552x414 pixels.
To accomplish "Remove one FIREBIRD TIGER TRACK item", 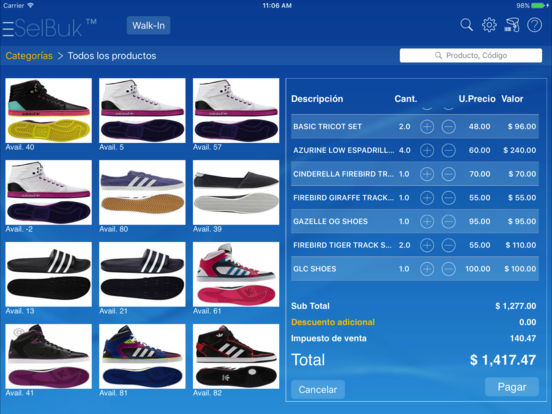I will click(448, 245).
